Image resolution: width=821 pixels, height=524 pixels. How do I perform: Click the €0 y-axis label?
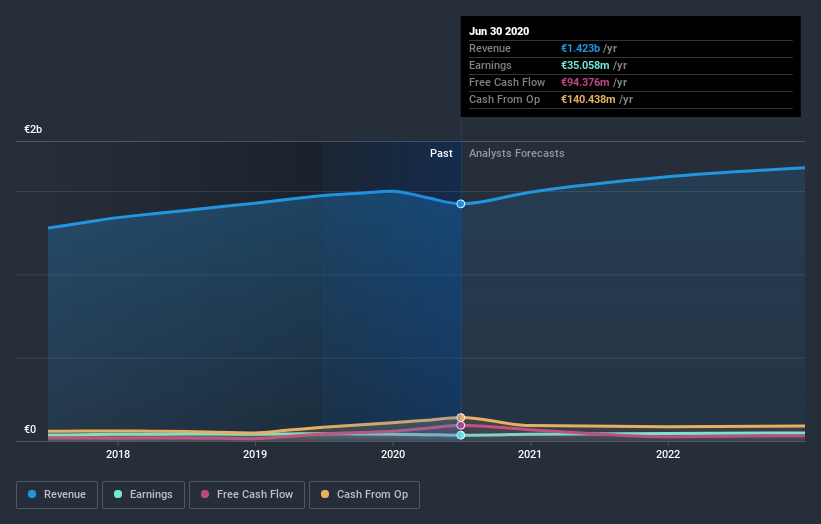[x=30, y=429]
